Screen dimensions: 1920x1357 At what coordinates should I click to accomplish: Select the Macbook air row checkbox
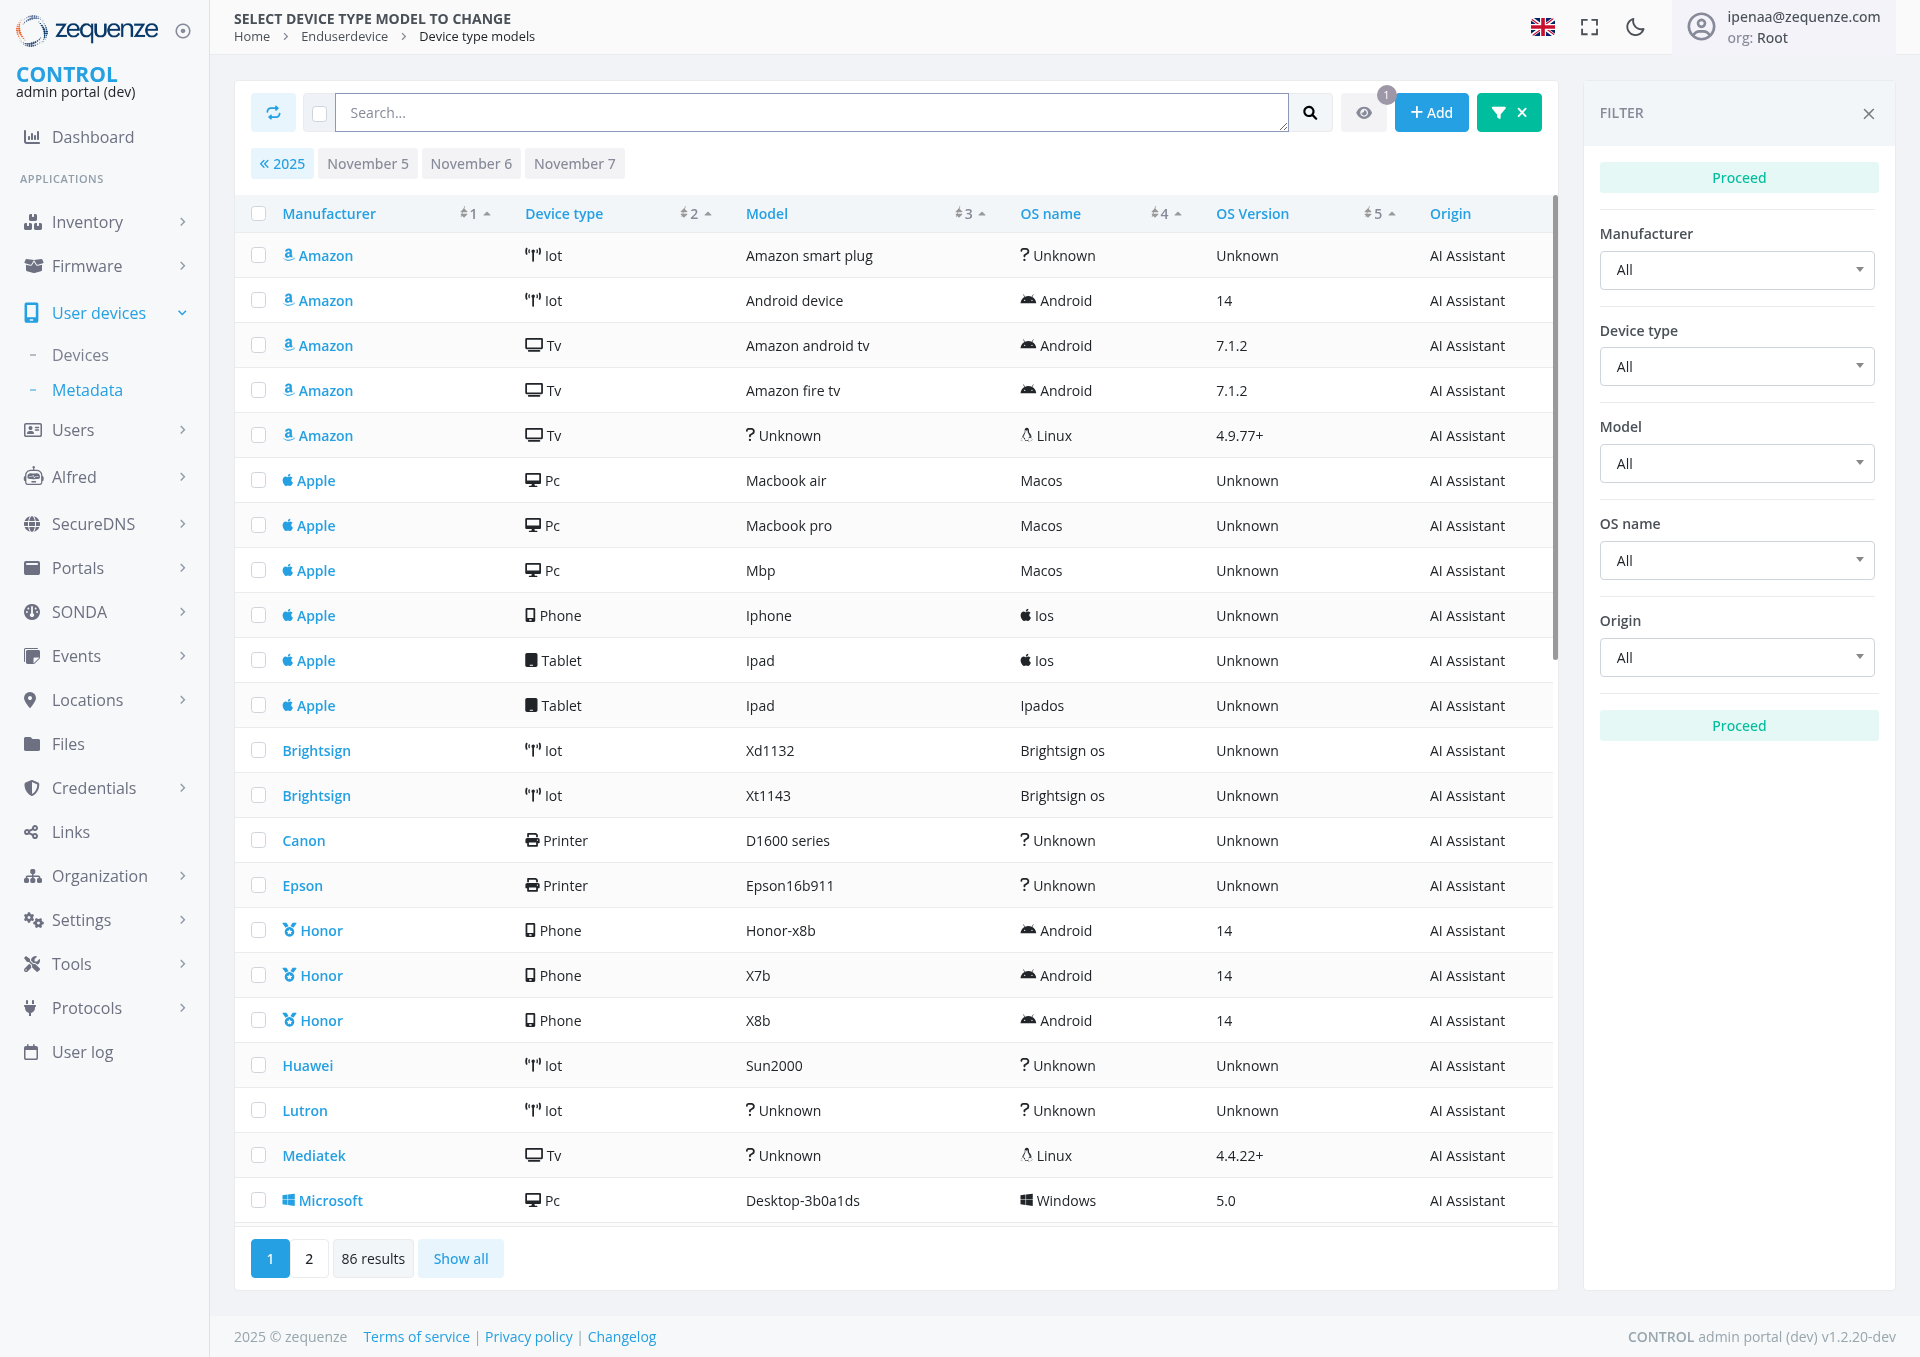point(259,481)
